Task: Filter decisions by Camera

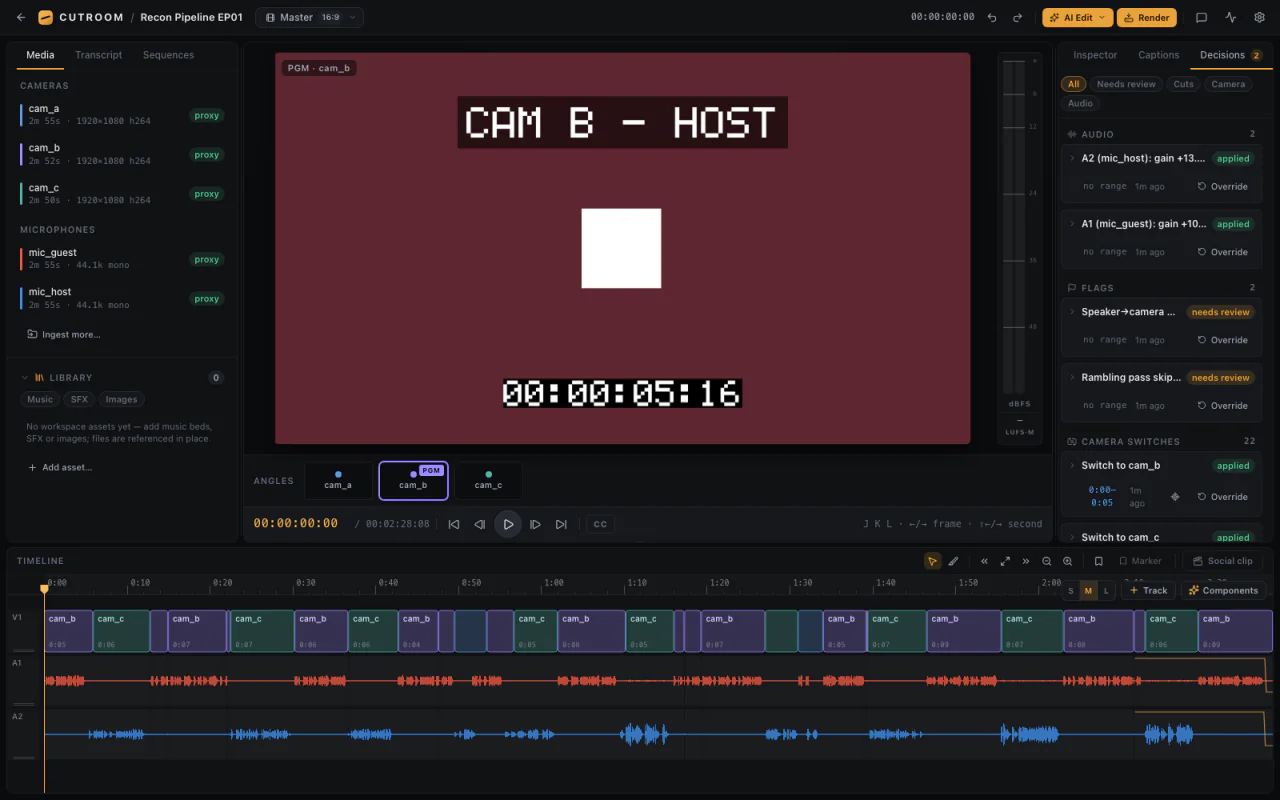Action: point(1228,84)
